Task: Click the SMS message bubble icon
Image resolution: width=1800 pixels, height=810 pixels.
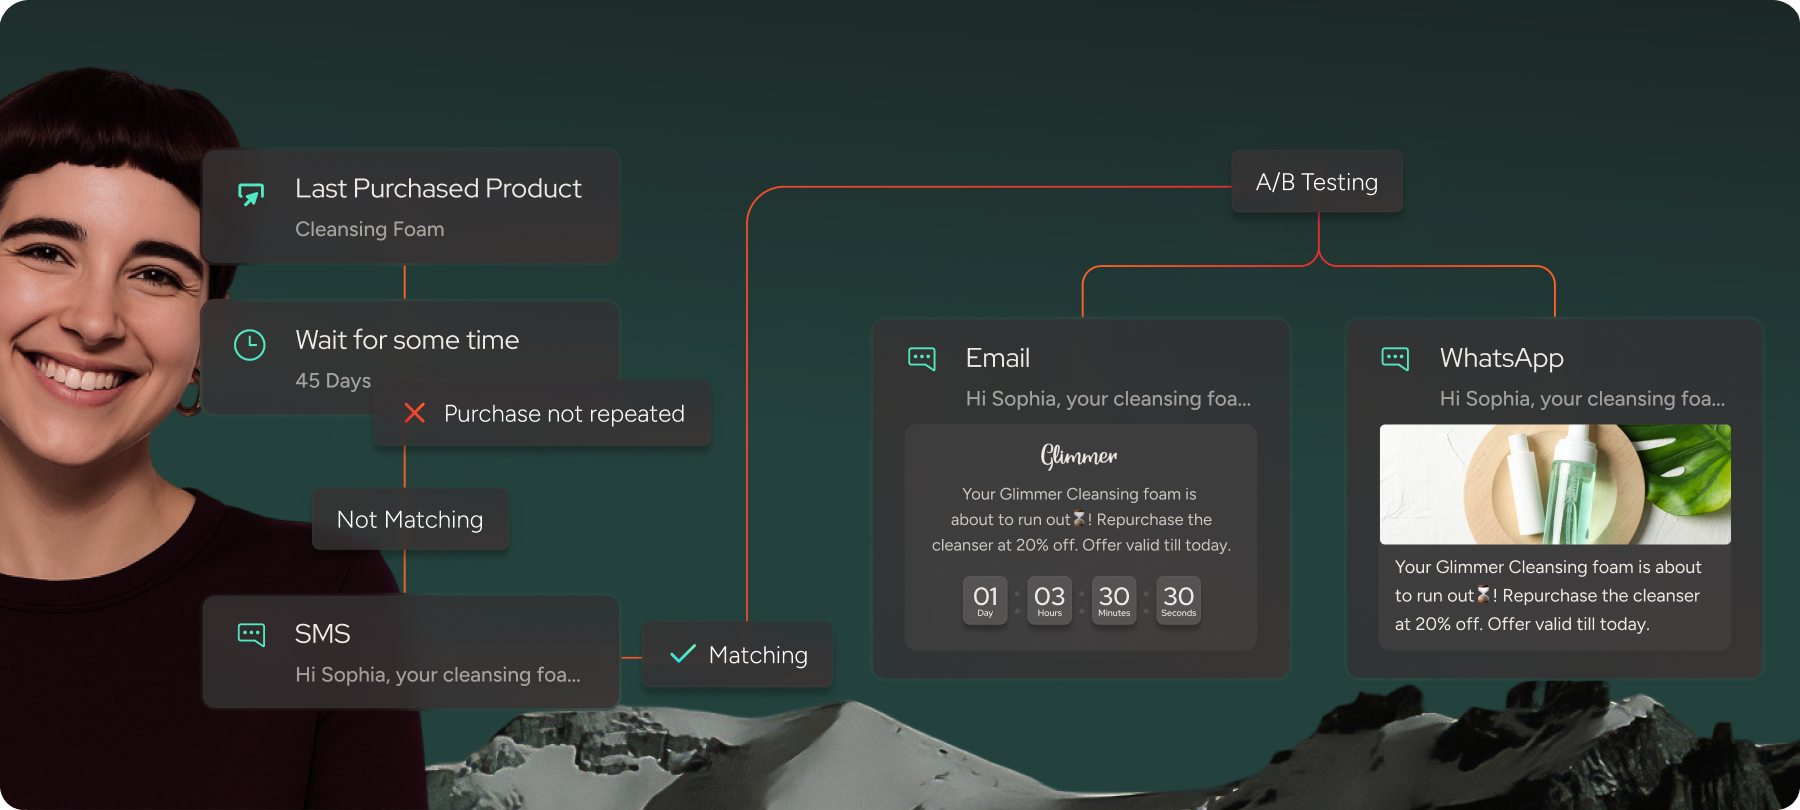Action: click(251, 634)
